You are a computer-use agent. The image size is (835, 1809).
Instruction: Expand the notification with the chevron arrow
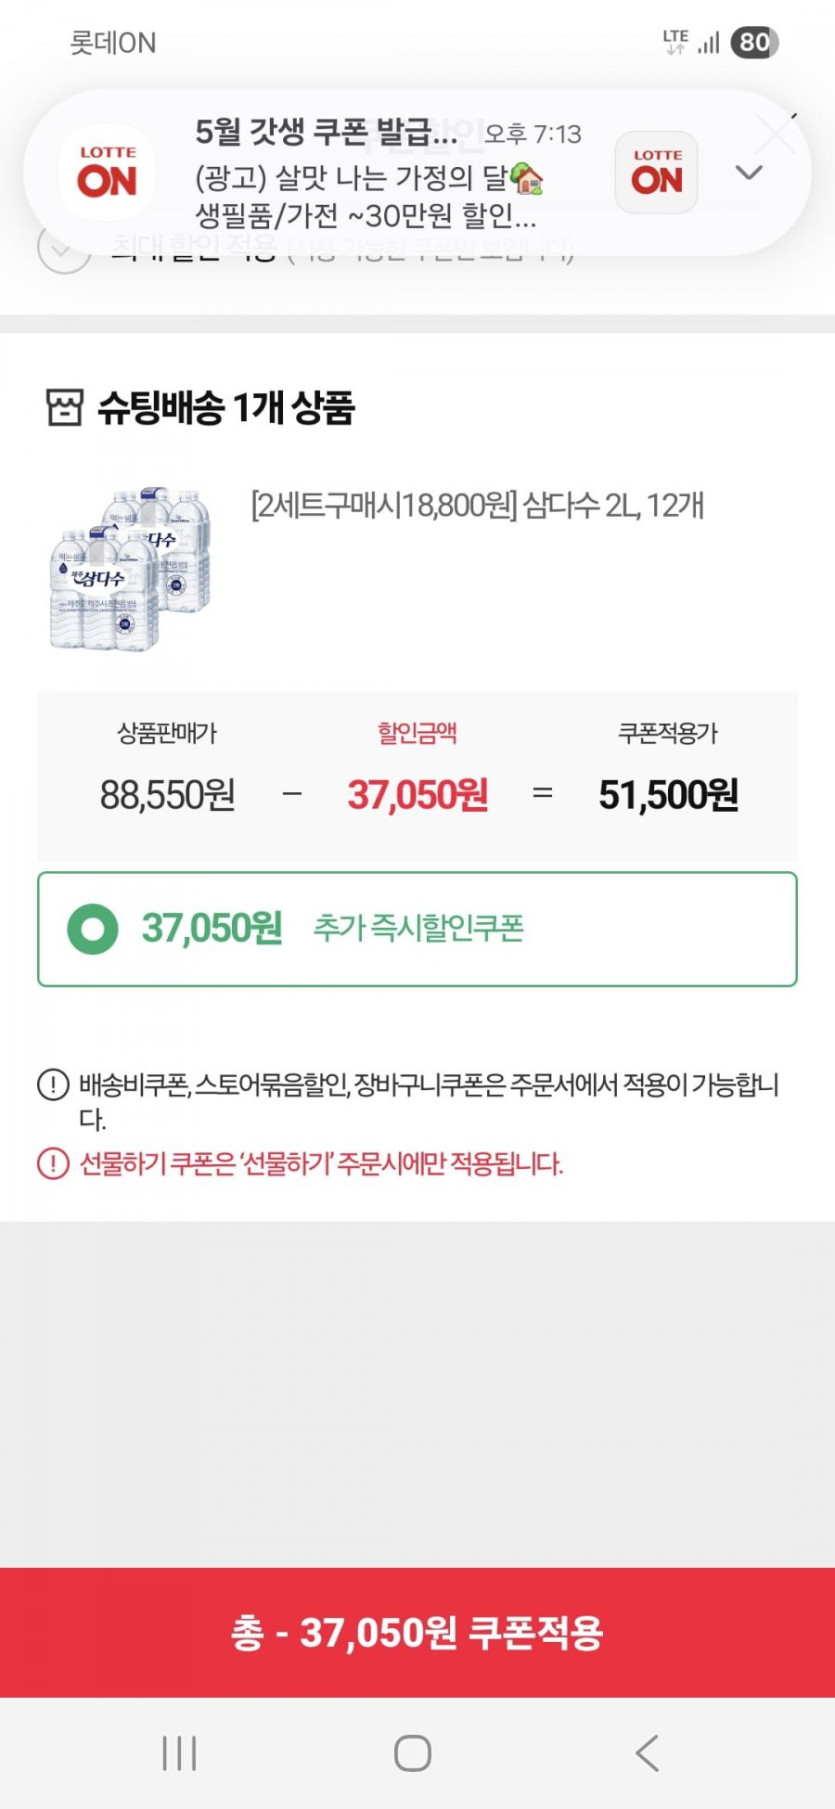coord(749,172)
